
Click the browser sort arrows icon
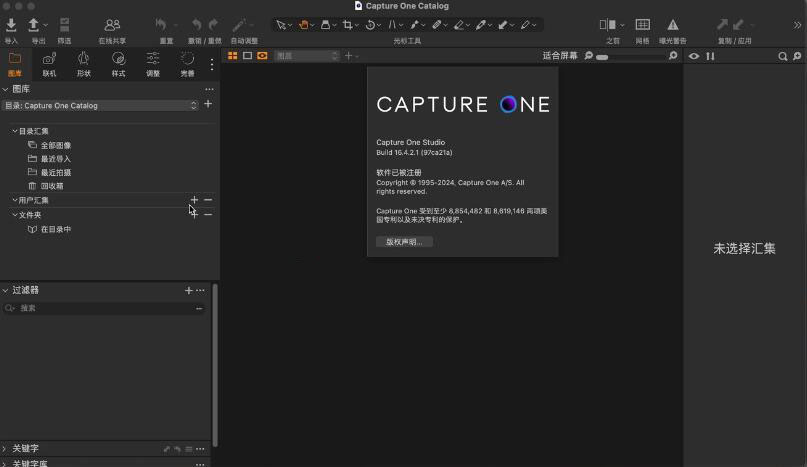[710, 56]
